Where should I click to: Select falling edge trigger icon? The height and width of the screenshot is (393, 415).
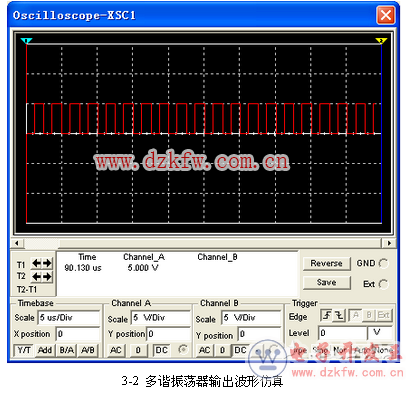339,315
